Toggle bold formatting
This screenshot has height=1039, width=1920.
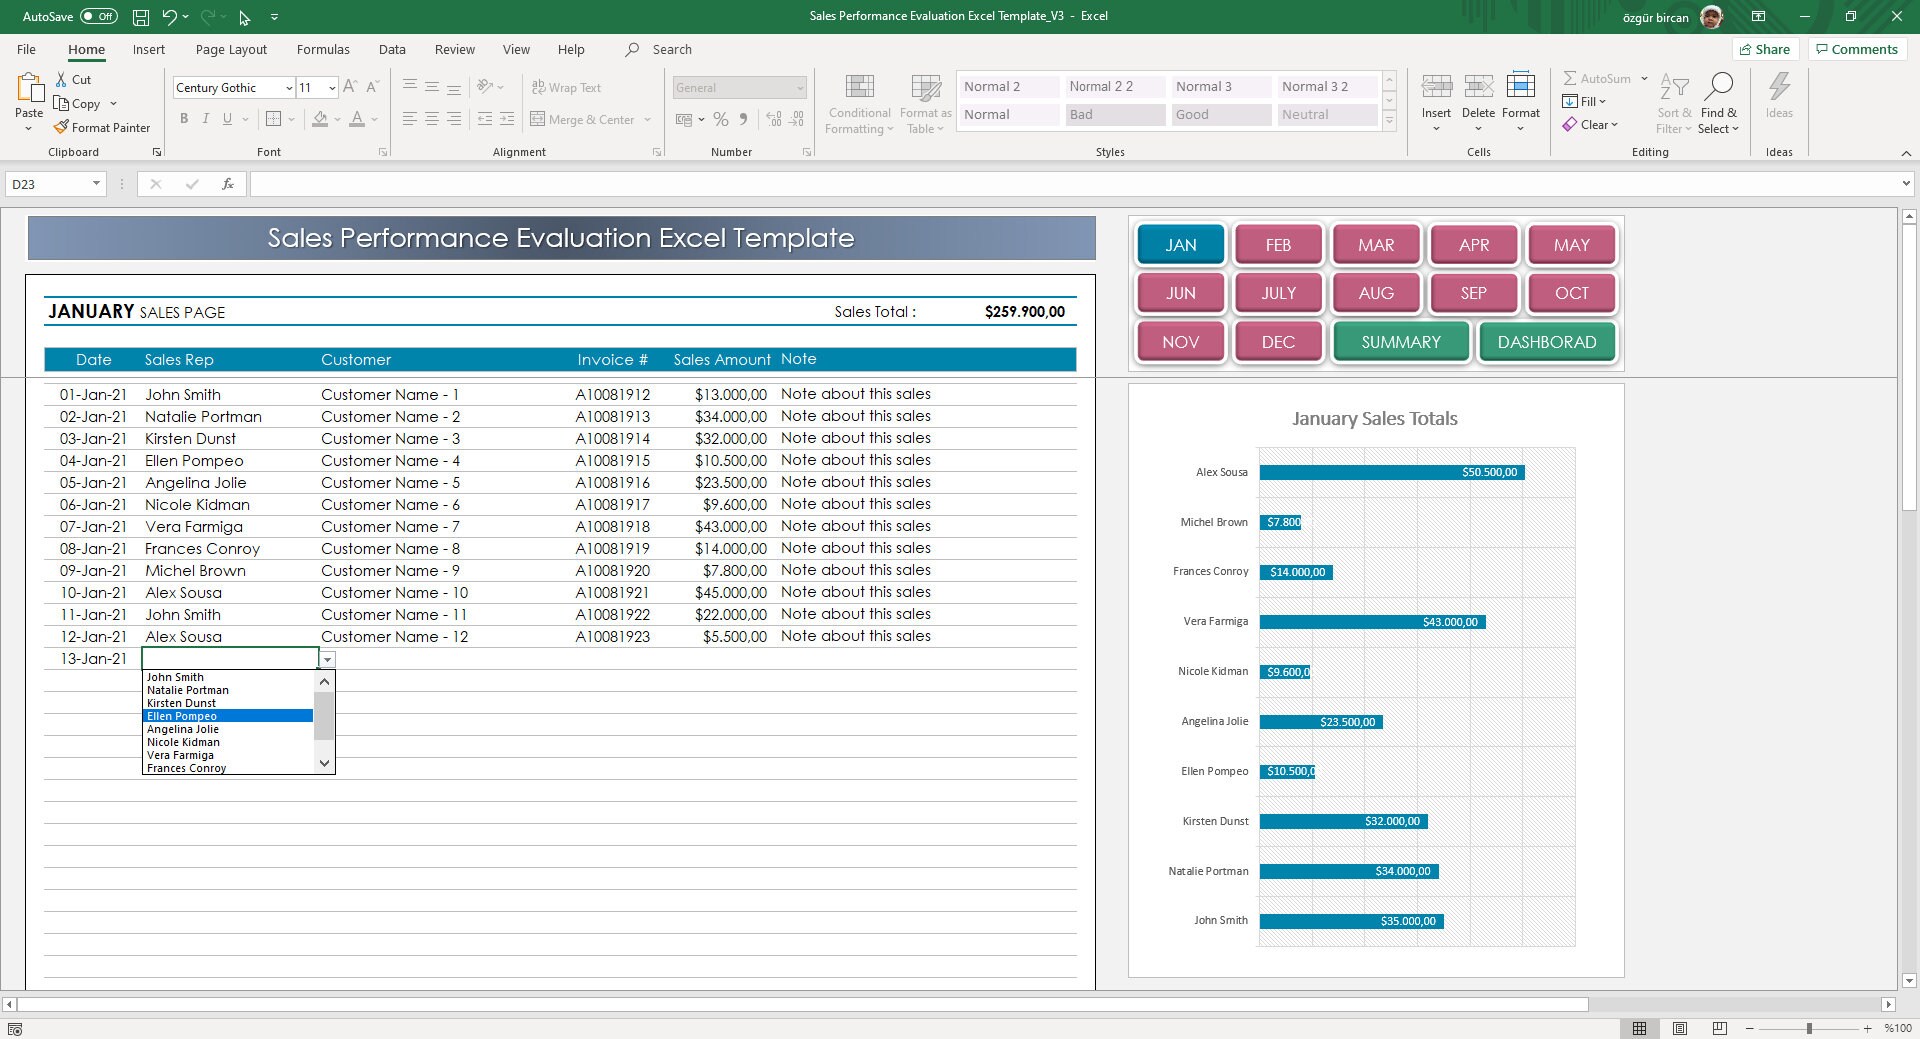(x=184, y=118)
